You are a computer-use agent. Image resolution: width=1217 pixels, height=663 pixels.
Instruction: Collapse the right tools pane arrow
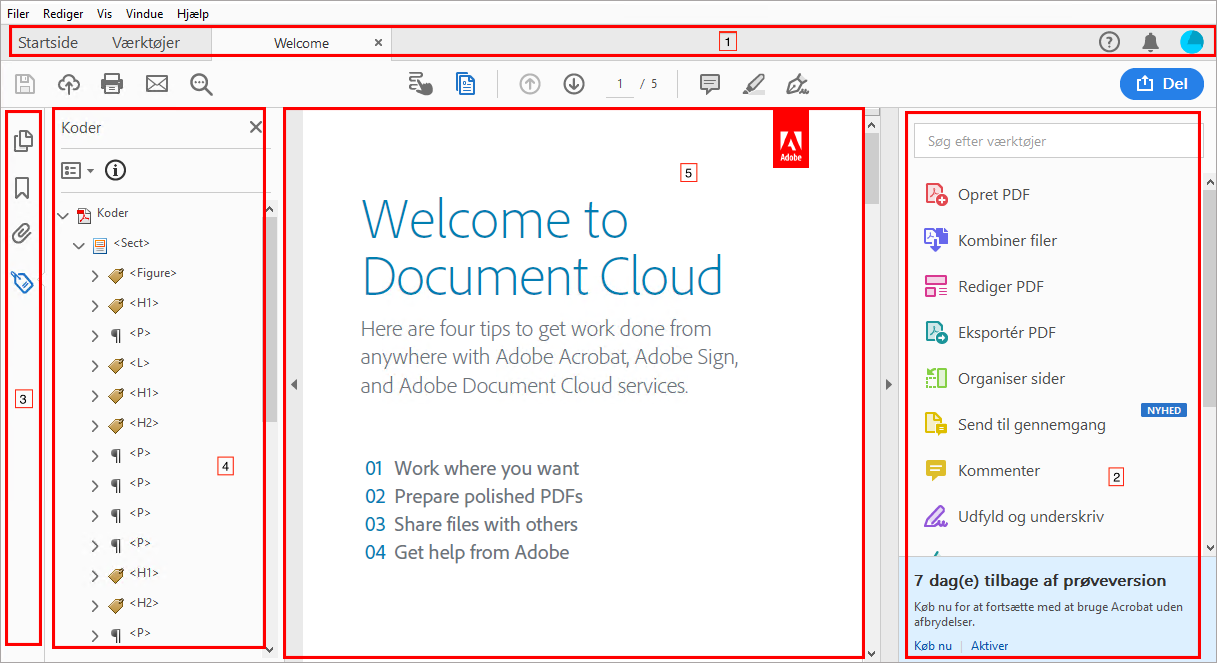888,384
